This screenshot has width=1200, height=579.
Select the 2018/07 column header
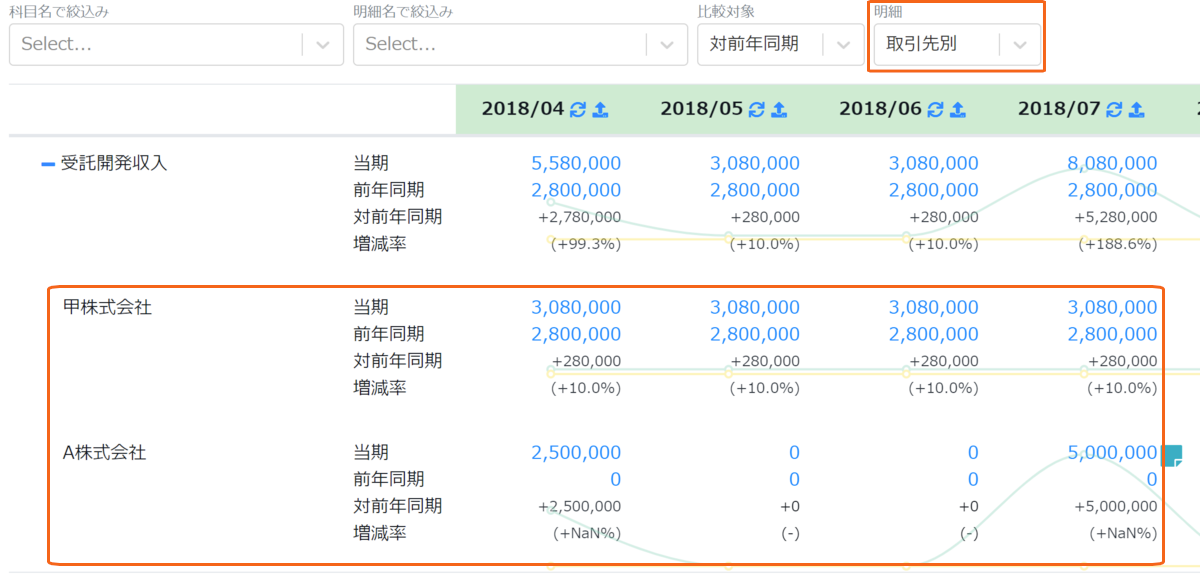pos(1059,110)
